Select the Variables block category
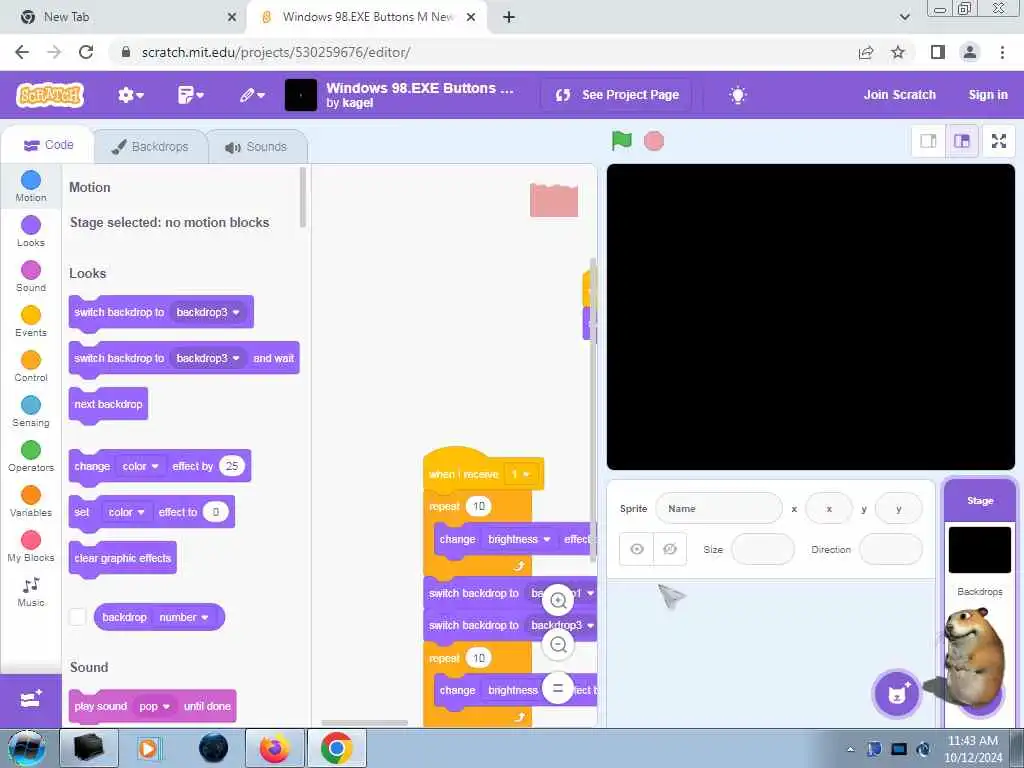The image size is (1024, 768). 31,502
